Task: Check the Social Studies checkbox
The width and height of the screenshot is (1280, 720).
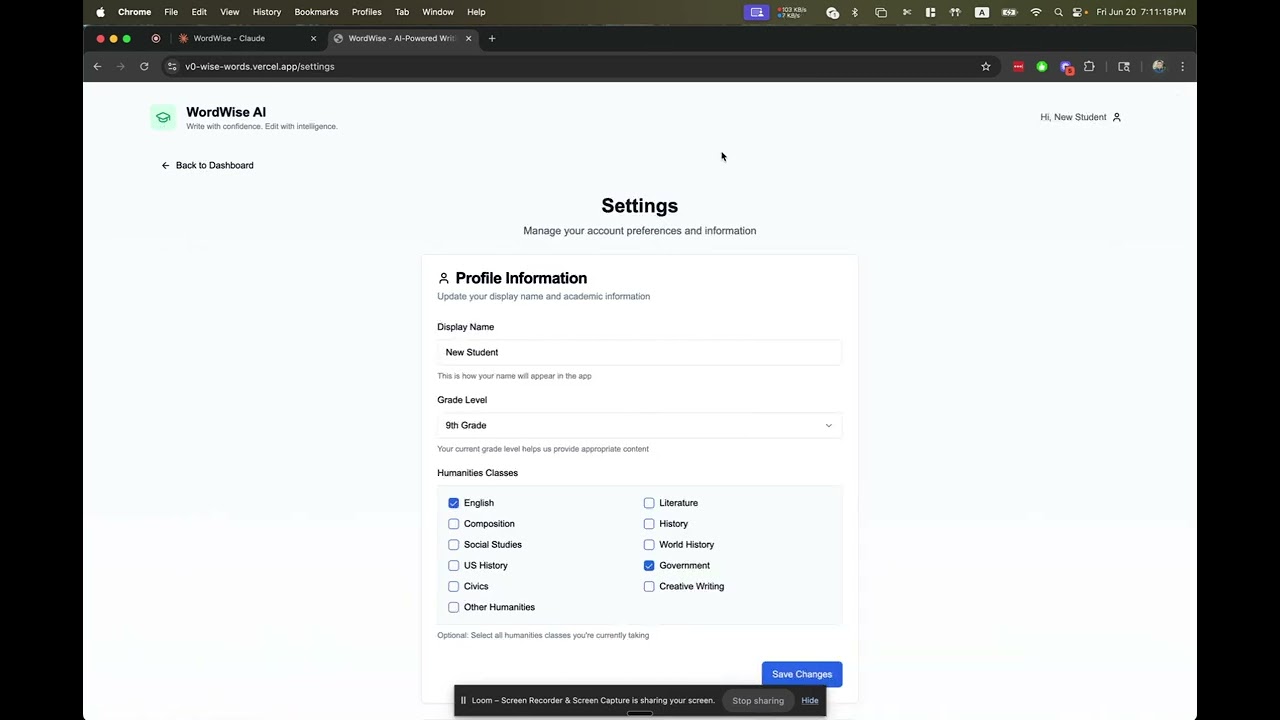Action: click(454, 545)
